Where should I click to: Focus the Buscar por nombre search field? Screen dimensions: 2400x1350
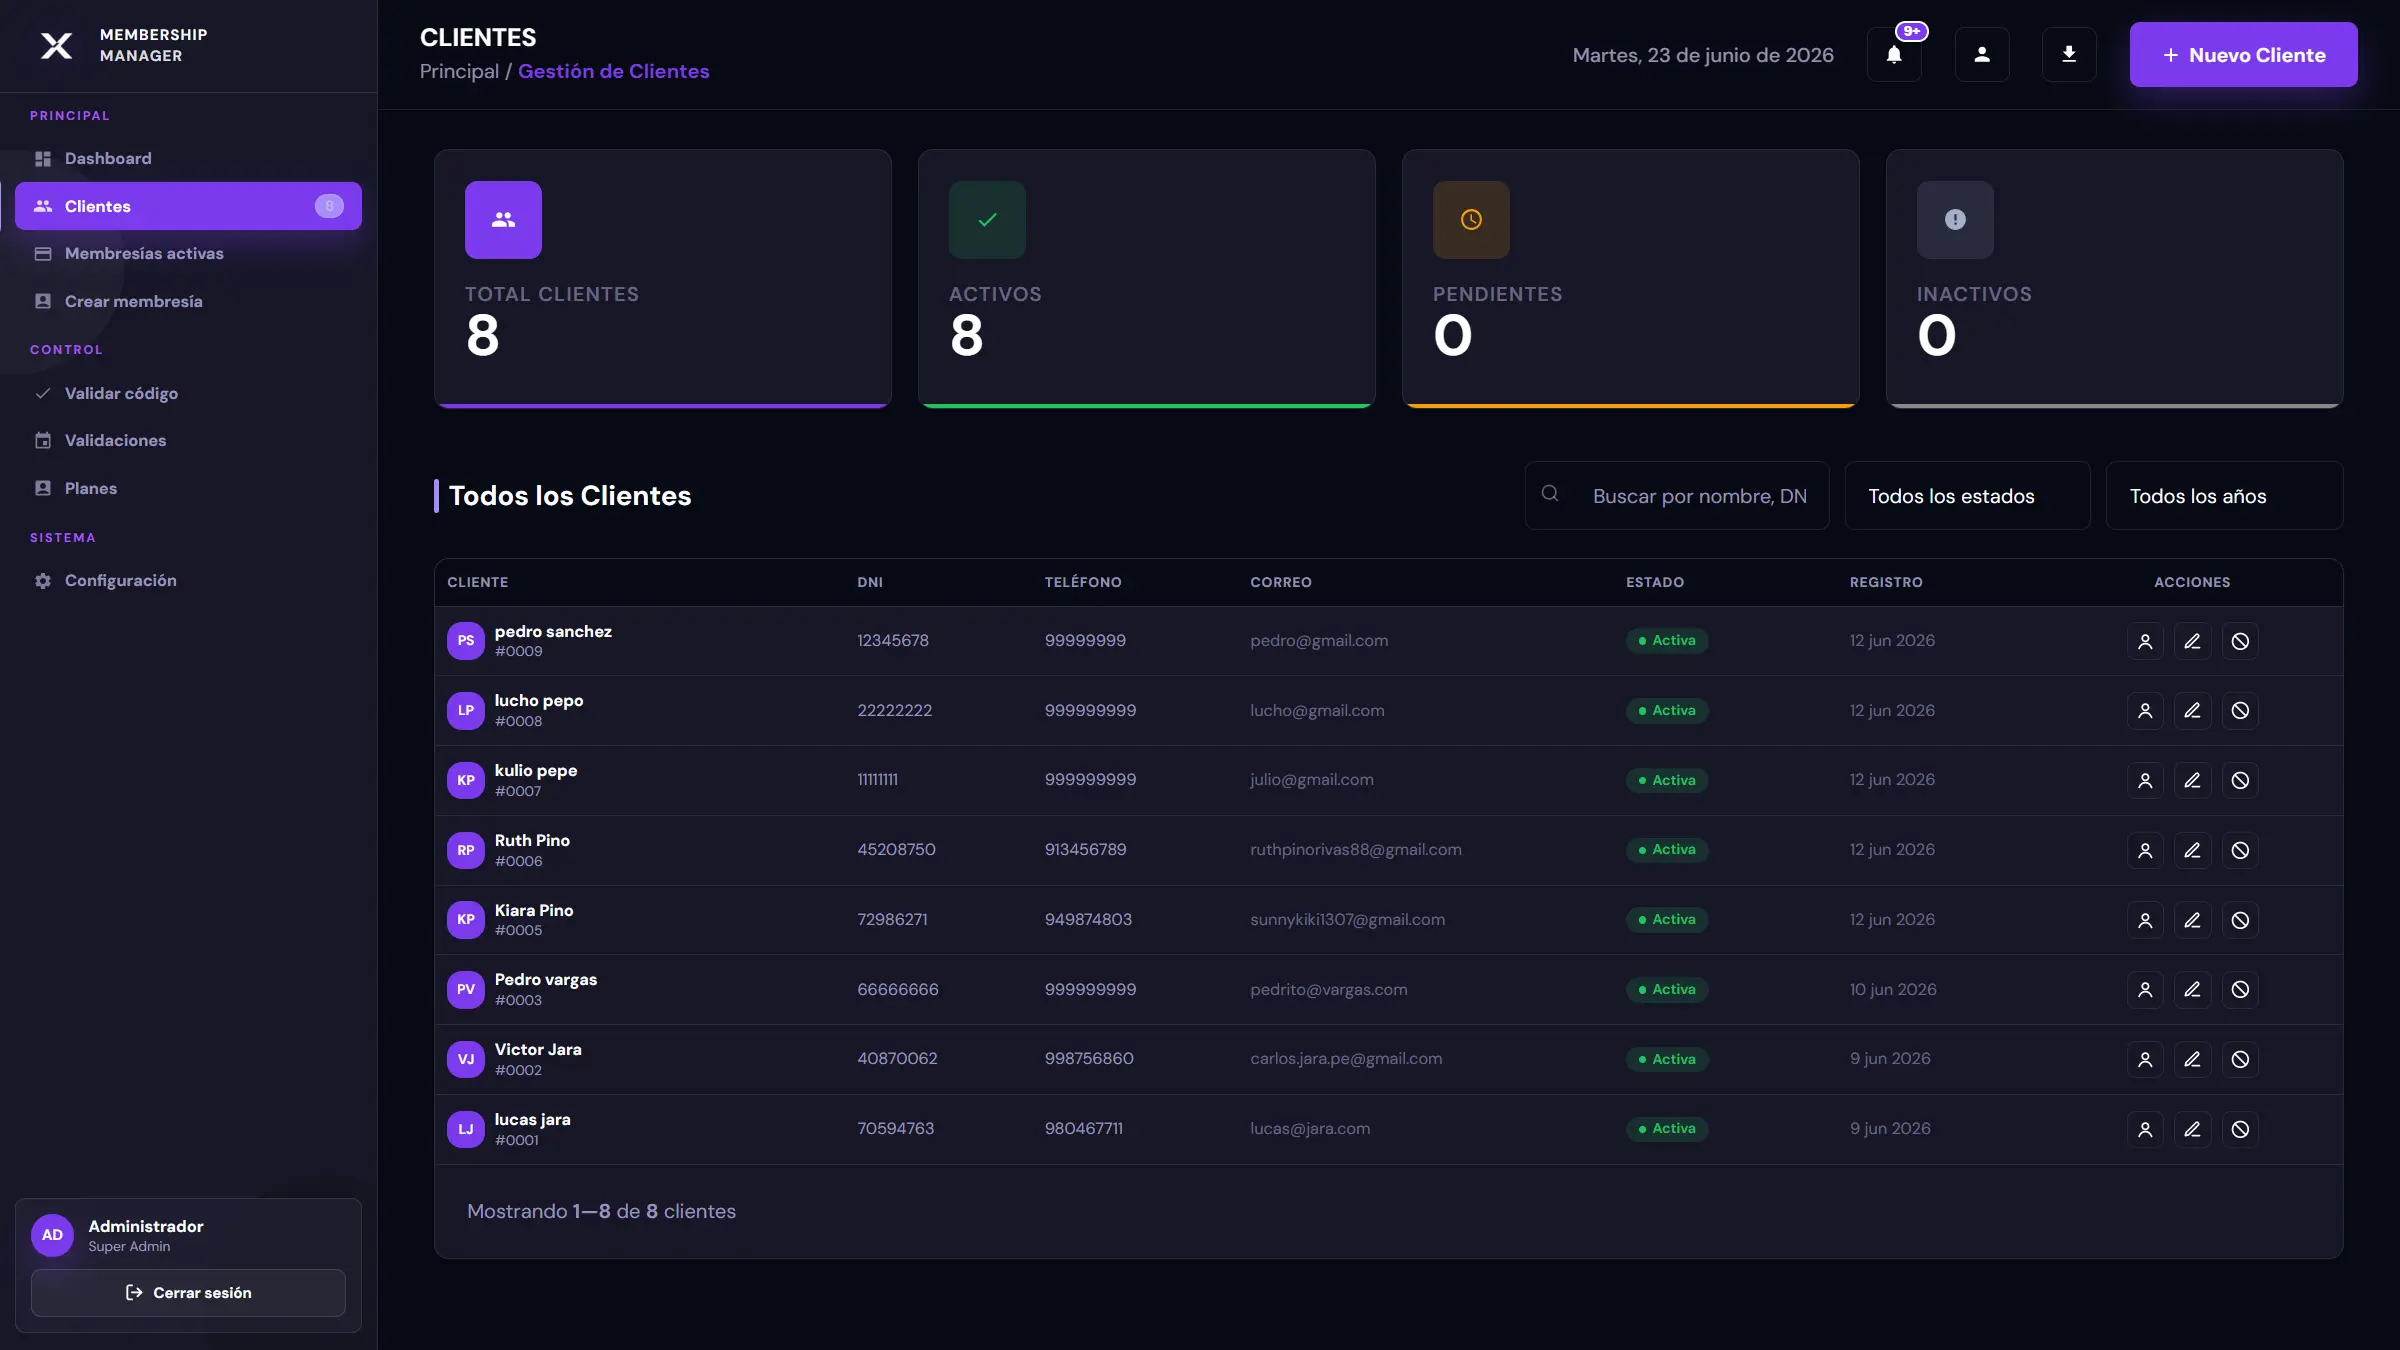1677,496
